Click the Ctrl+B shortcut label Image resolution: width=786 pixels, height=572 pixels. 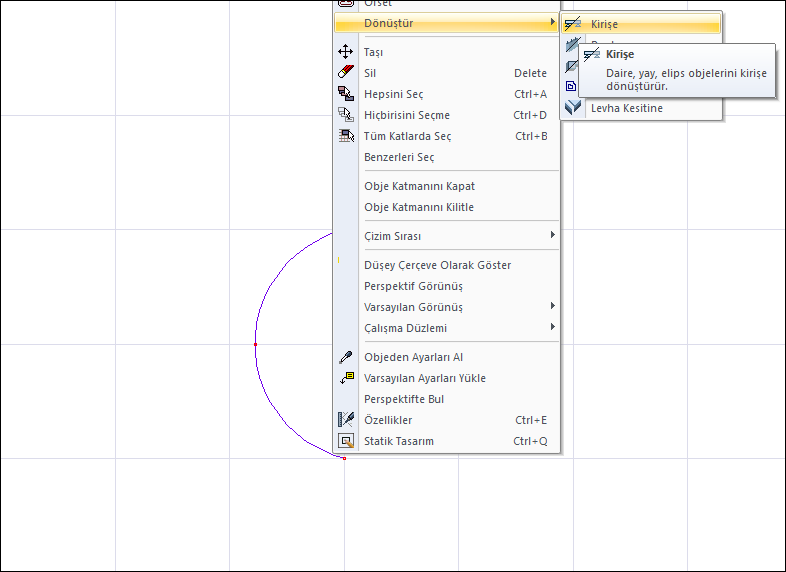(531, 136)
